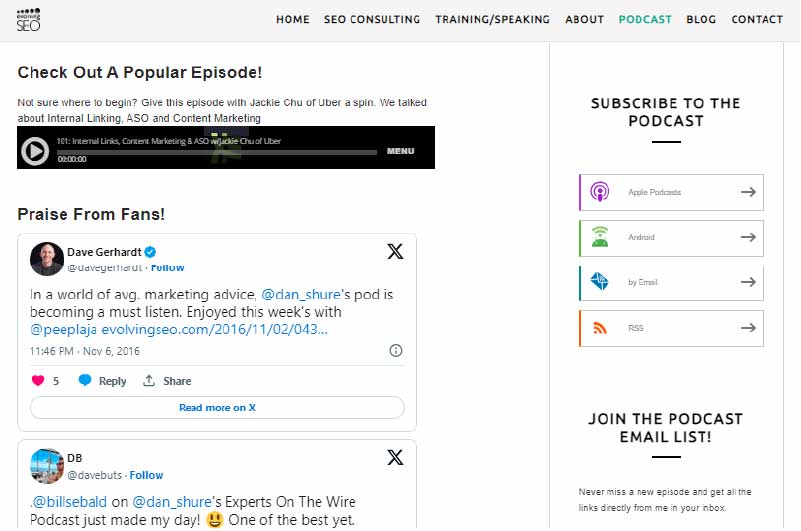This screenshot has width=801, height=531.
Task: Click the Evolving SEO logo
Action: coord(29,19)
